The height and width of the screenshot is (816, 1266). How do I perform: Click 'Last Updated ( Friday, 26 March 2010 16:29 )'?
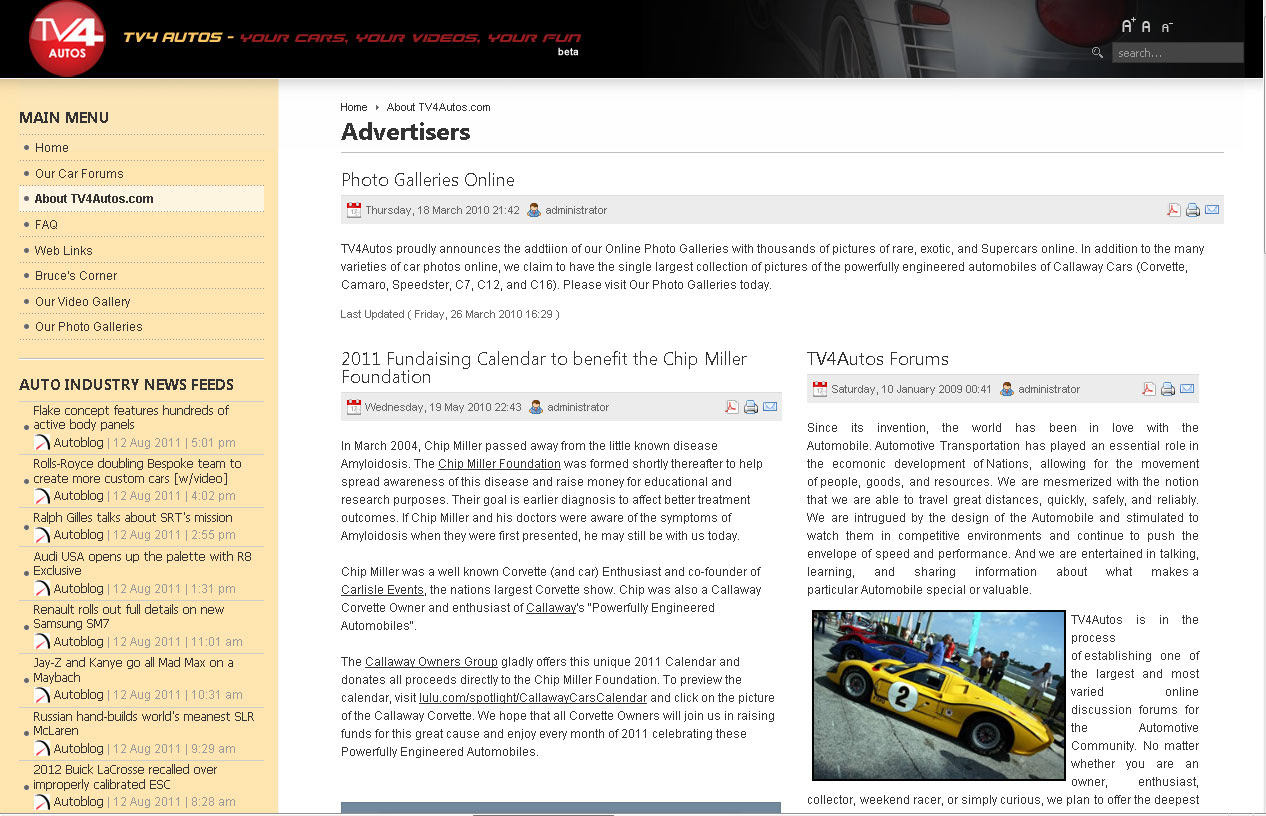(x=450, y=314)
